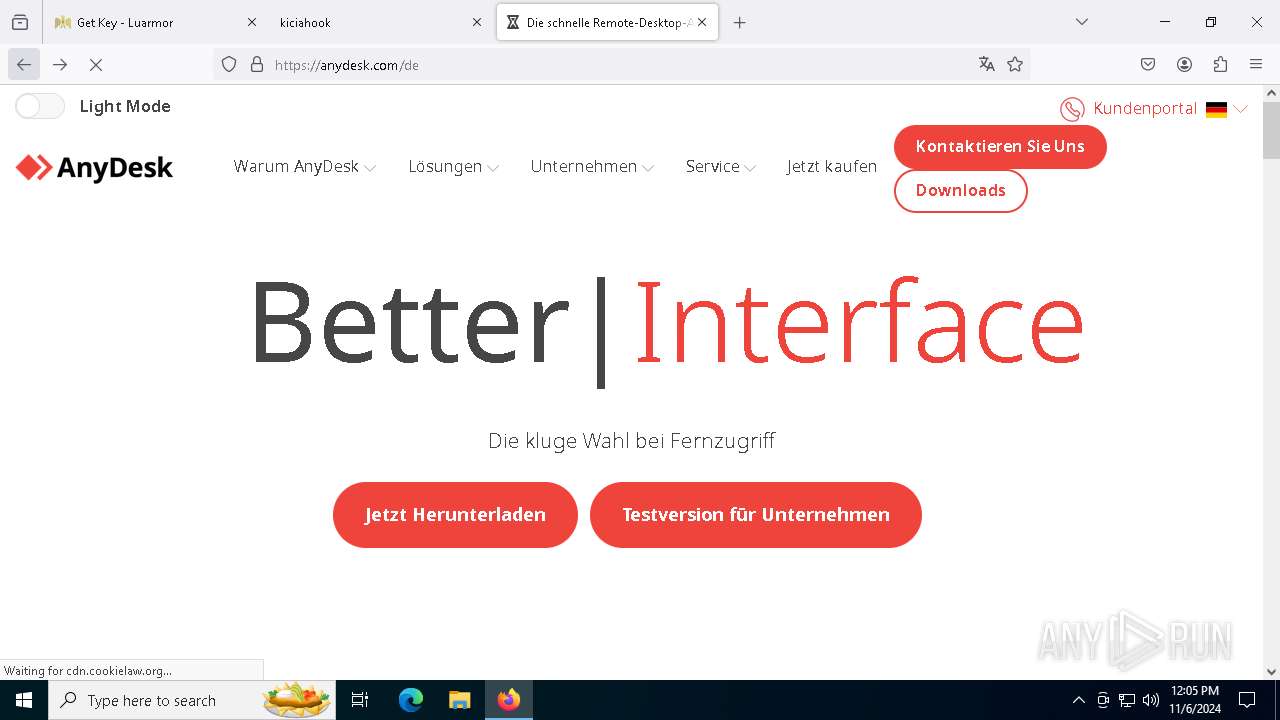Expand the Service menu

click(x=721, y=167)
